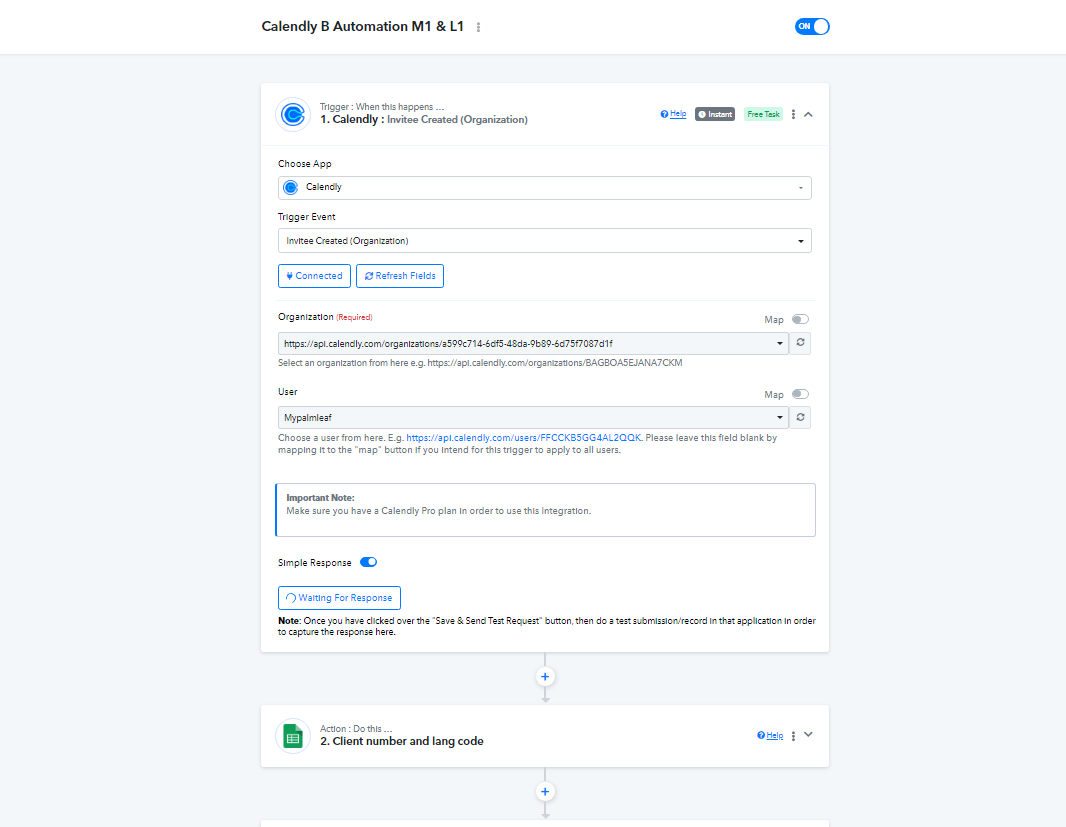Toggle Map switch for User
Viewport: 1066px width, 827px height.
click(x=800, y=394)
